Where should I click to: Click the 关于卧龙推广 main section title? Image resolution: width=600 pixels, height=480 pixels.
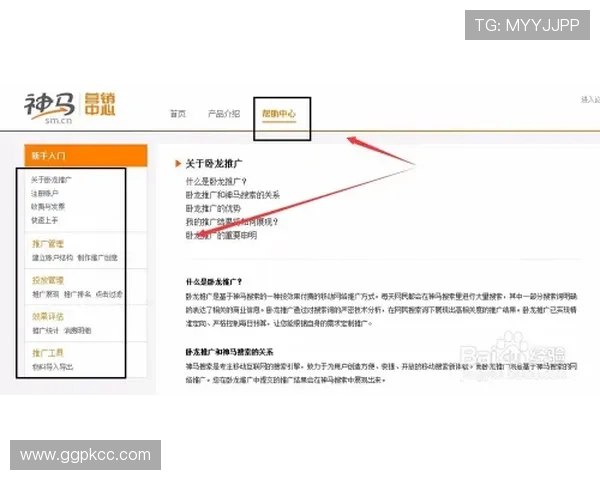click(214, 164)
